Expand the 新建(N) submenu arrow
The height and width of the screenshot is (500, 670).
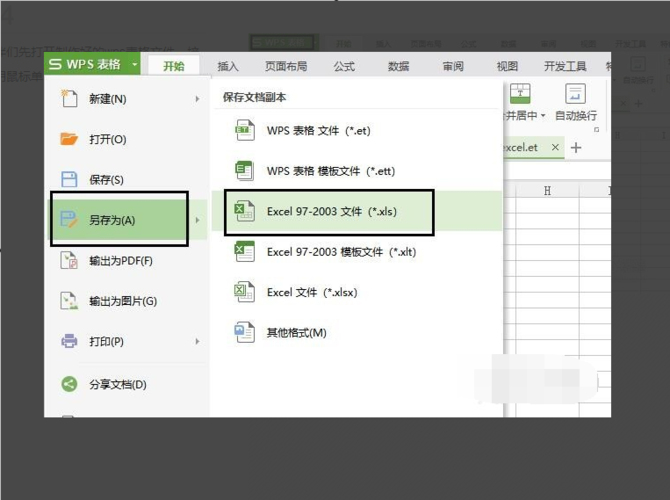click(197, 99)
